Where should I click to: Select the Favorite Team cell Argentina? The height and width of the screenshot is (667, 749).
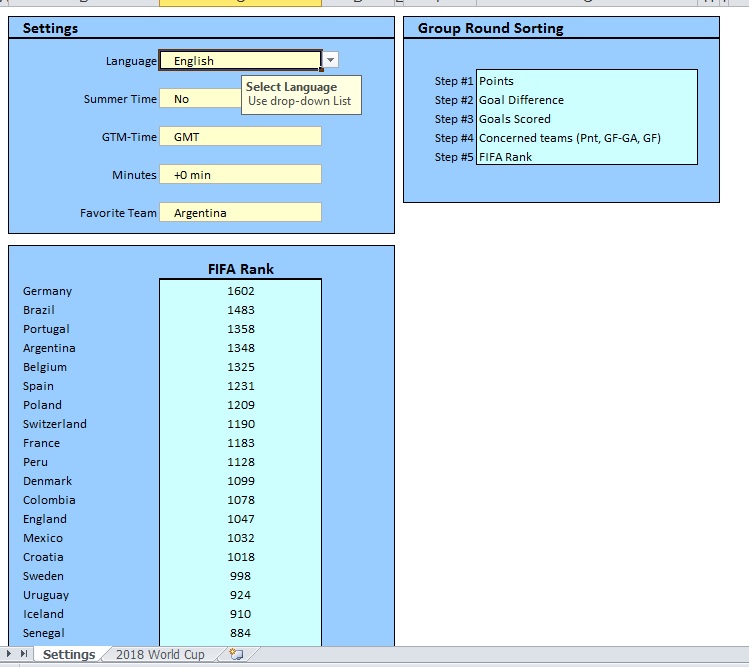(240, 213)
